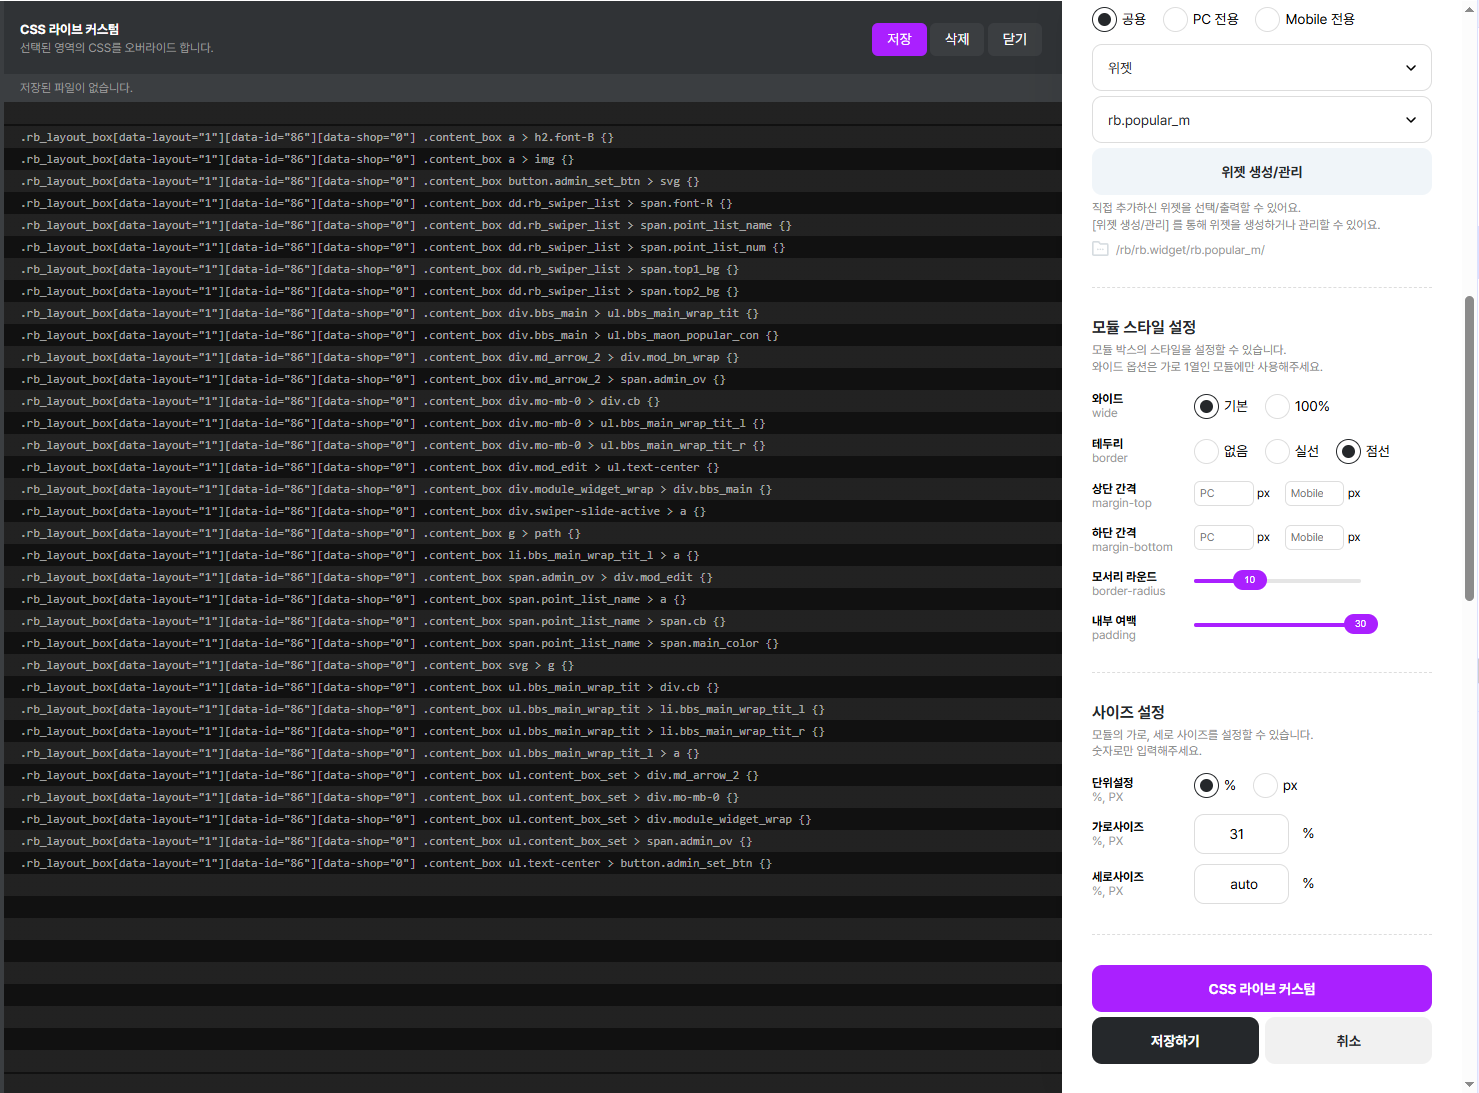Viewport: 1479px width, 1093px height.
Task: Click the 가로사이즈 width input field
Action: [1241, 834]
